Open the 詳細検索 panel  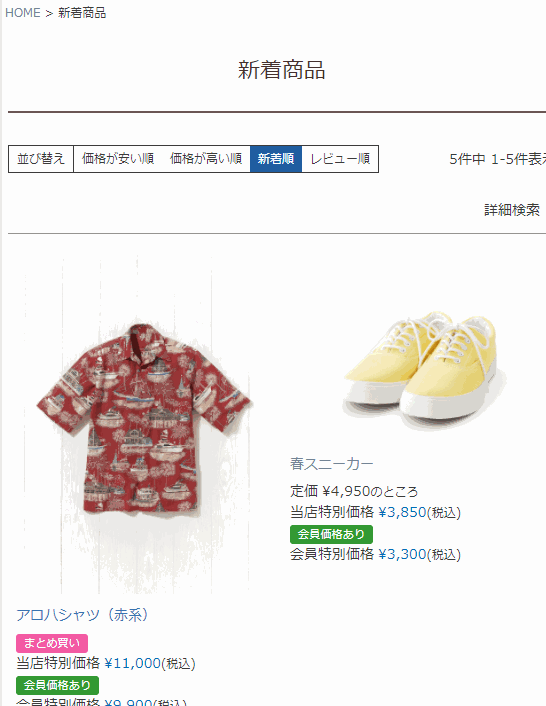pyautogui.click(x=512, y=210)
